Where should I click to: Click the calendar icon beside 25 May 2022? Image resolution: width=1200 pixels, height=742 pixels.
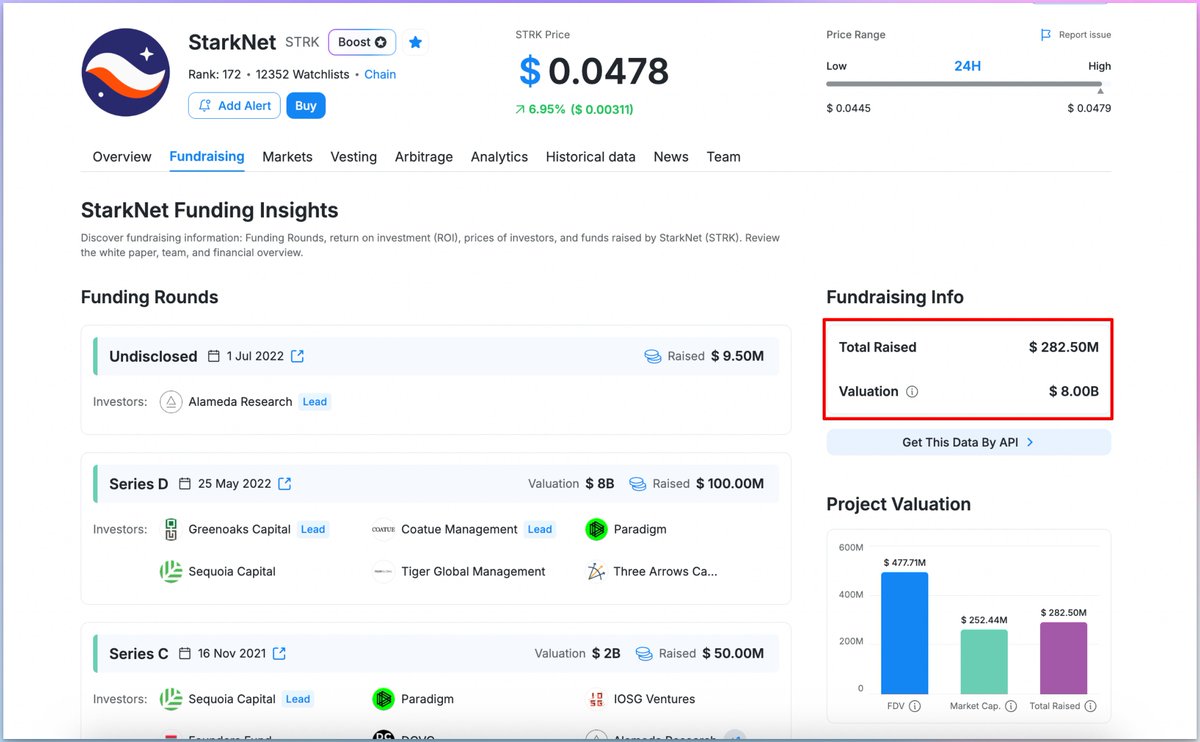[x=185, y=484]
